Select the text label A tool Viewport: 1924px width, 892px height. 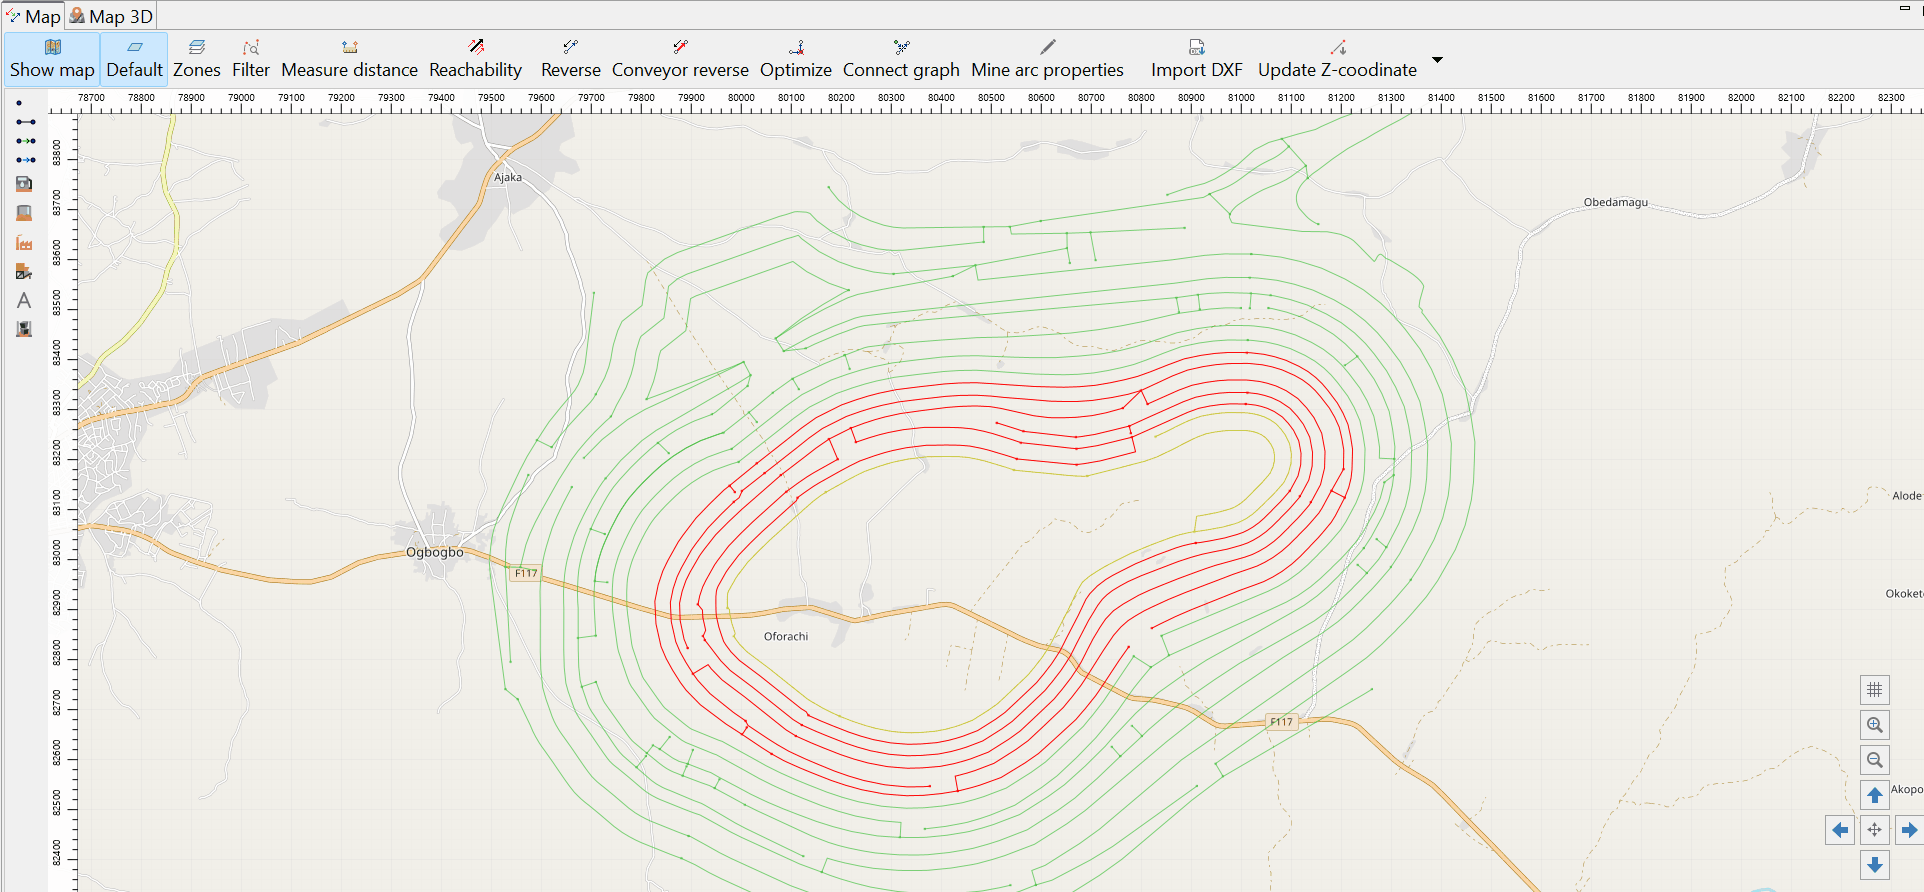tap(24, 300)
